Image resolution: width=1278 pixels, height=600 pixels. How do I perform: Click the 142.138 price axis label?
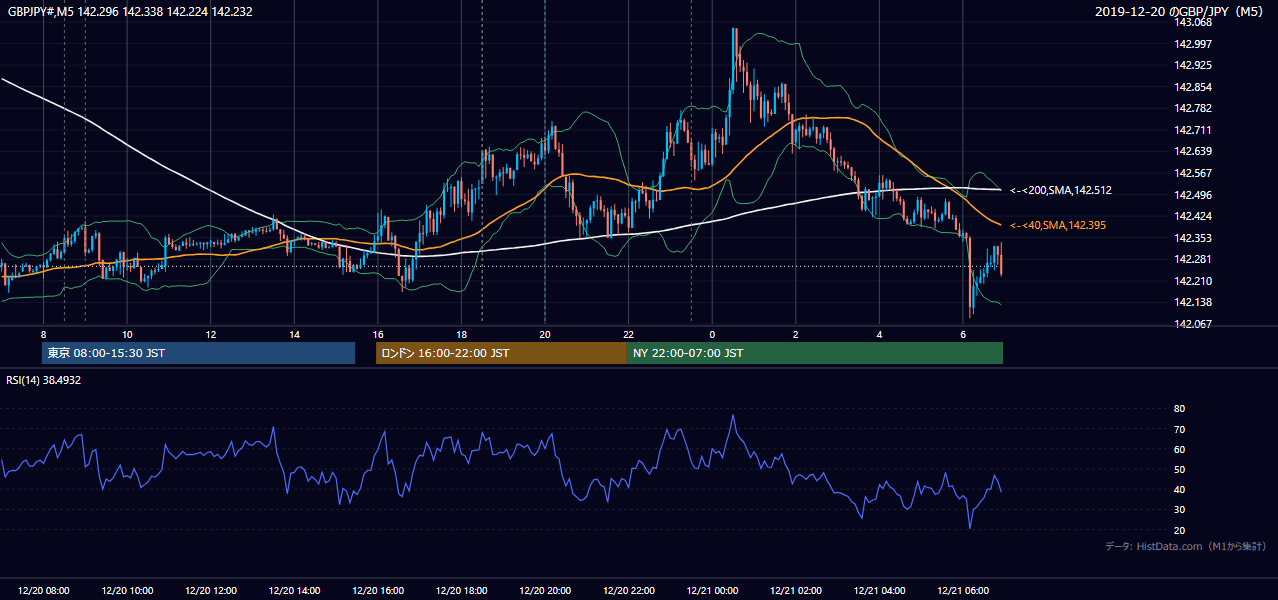[1192, 302]
